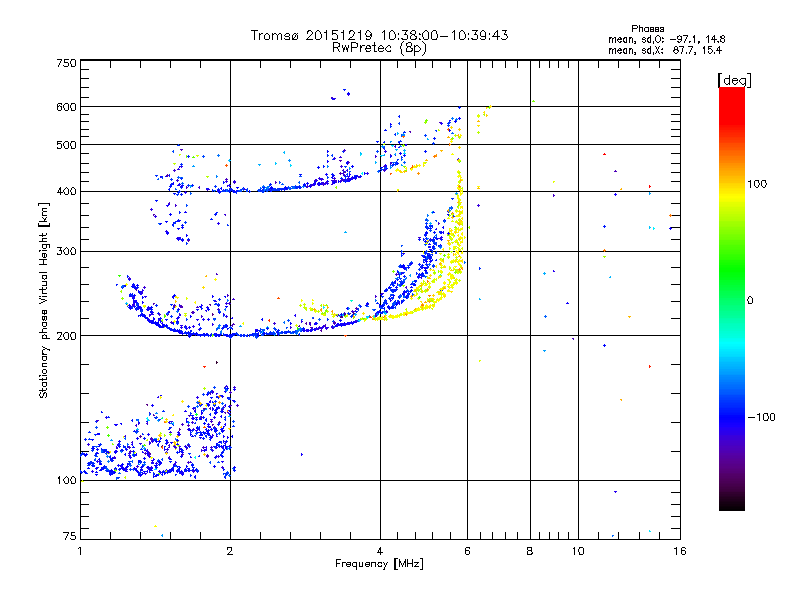Click the y-axis tick label '750'

(x=66, y=63)
